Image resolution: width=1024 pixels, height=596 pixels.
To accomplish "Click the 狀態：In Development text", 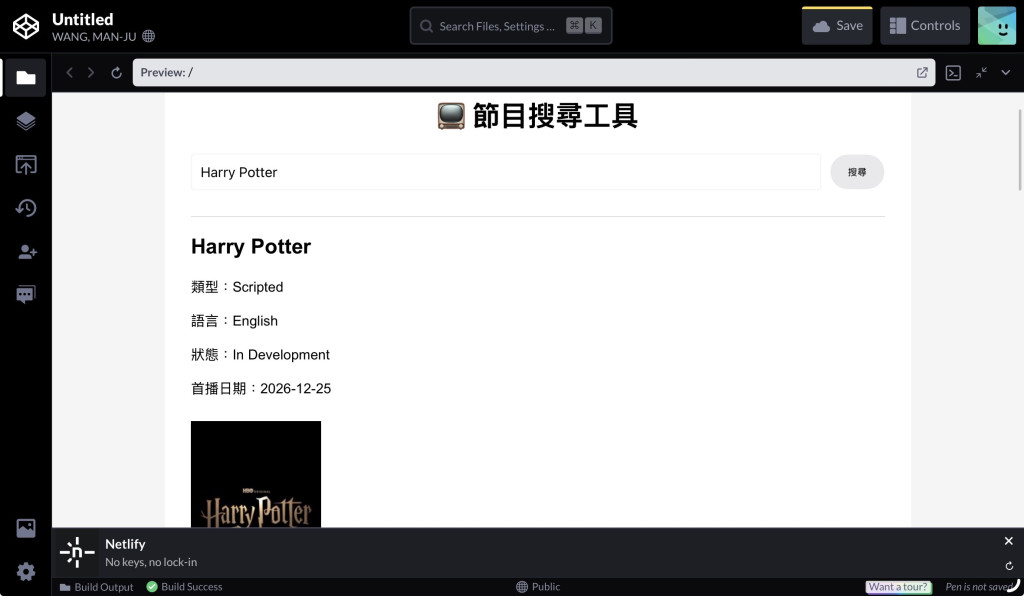I will (261, 354).
